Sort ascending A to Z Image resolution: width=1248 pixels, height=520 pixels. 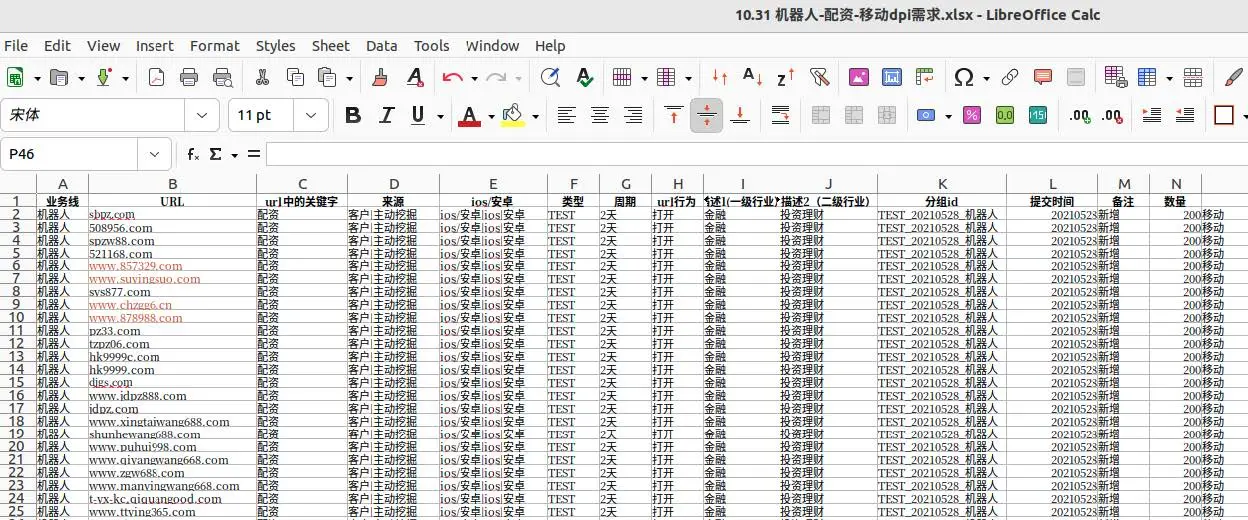click(x=753, y=77)
